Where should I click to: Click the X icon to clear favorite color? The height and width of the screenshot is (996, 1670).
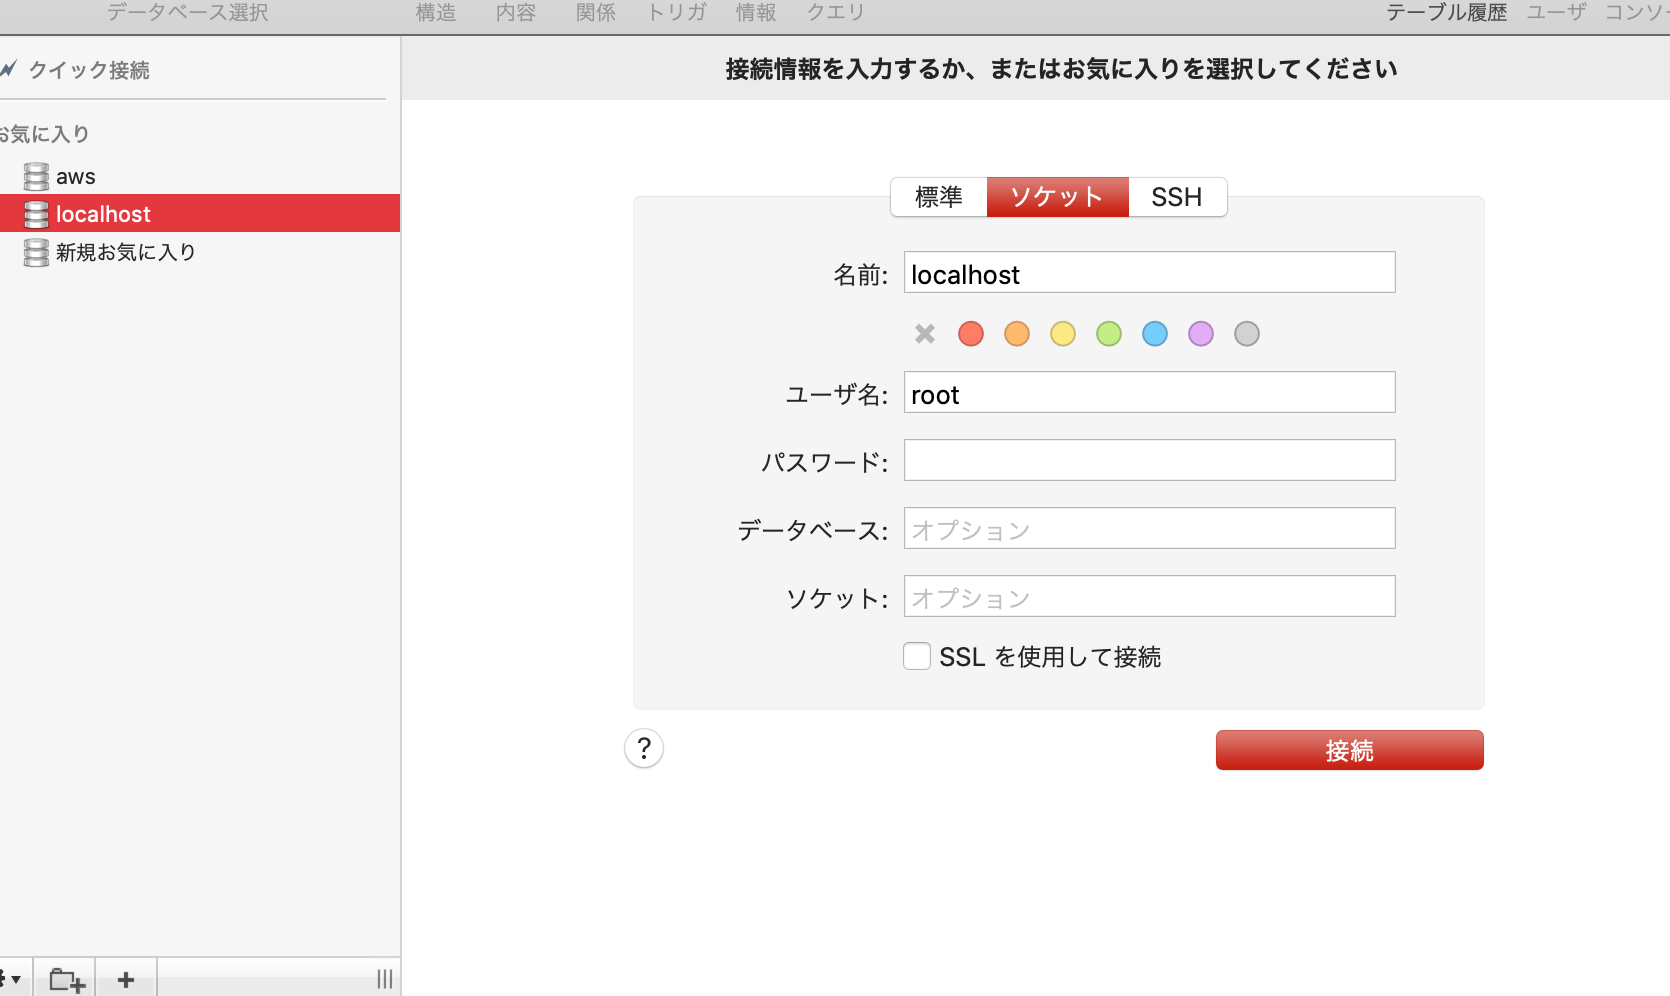923,334
